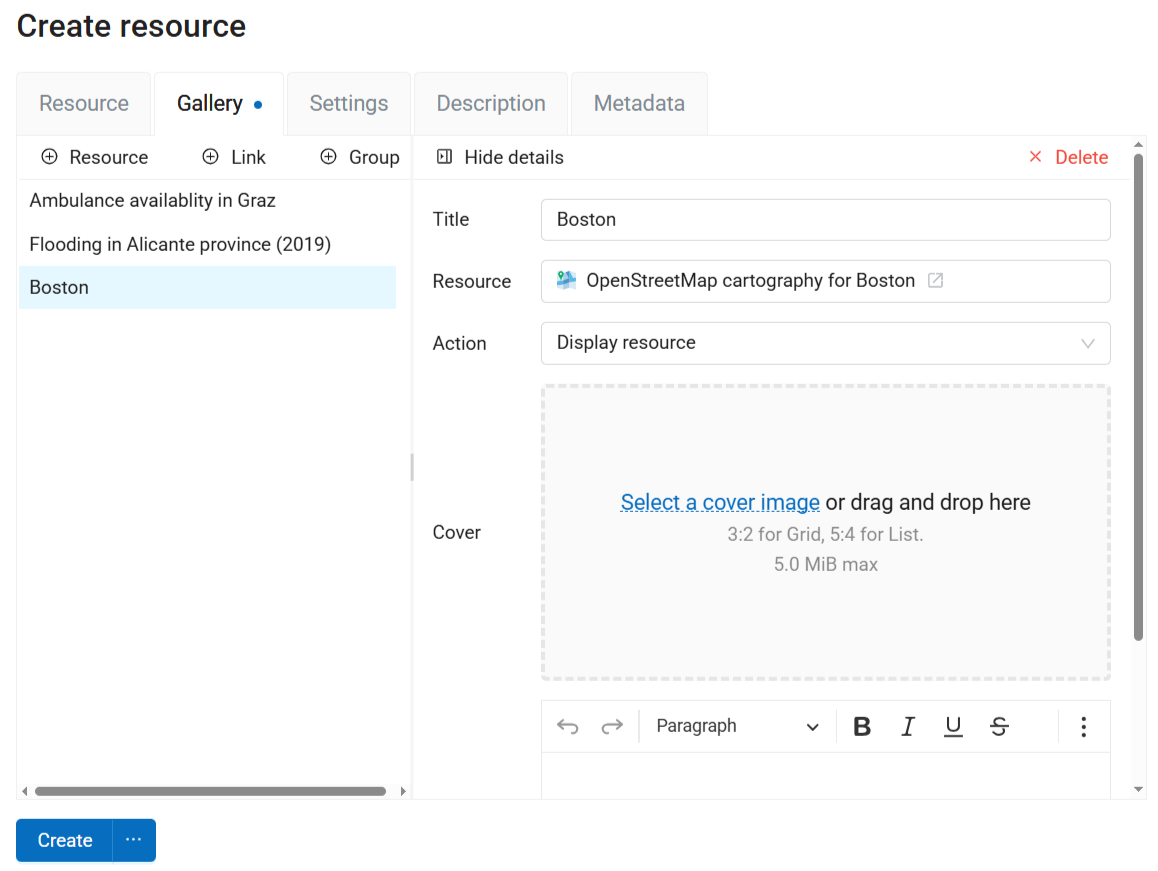Expand the Action dropdown
1158x871 pixels.
pos(825,343)
